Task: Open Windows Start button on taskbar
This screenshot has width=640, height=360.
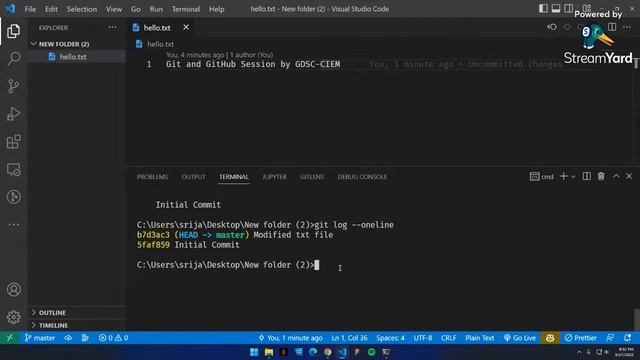Action: tap(254, 352)
